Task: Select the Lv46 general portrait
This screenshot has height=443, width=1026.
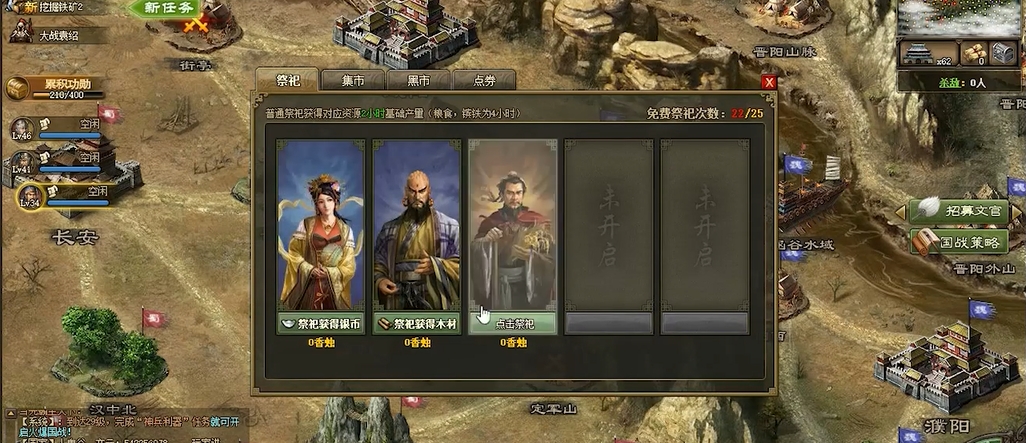Action: 22,128
